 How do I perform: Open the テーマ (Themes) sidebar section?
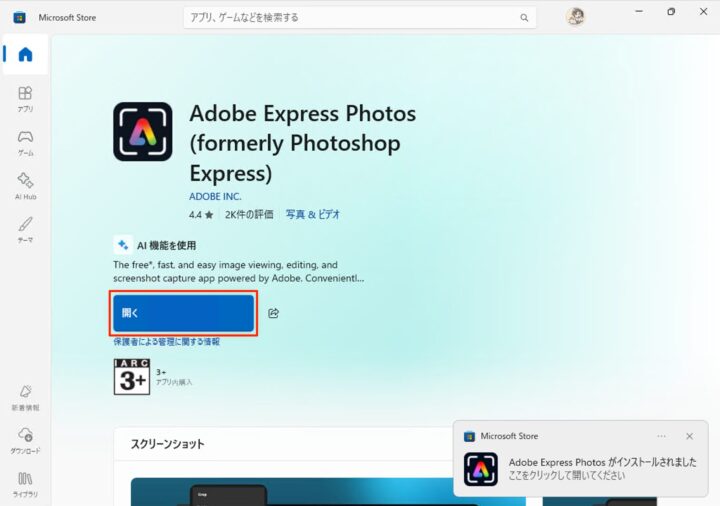[x=25, y=228]
